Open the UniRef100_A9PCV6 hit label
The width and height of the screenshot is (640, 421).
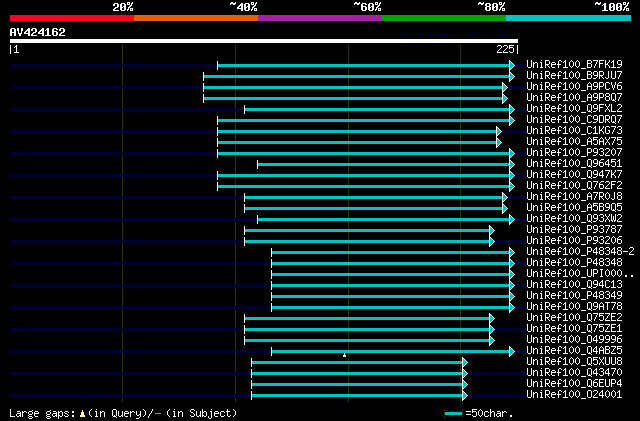574,86
